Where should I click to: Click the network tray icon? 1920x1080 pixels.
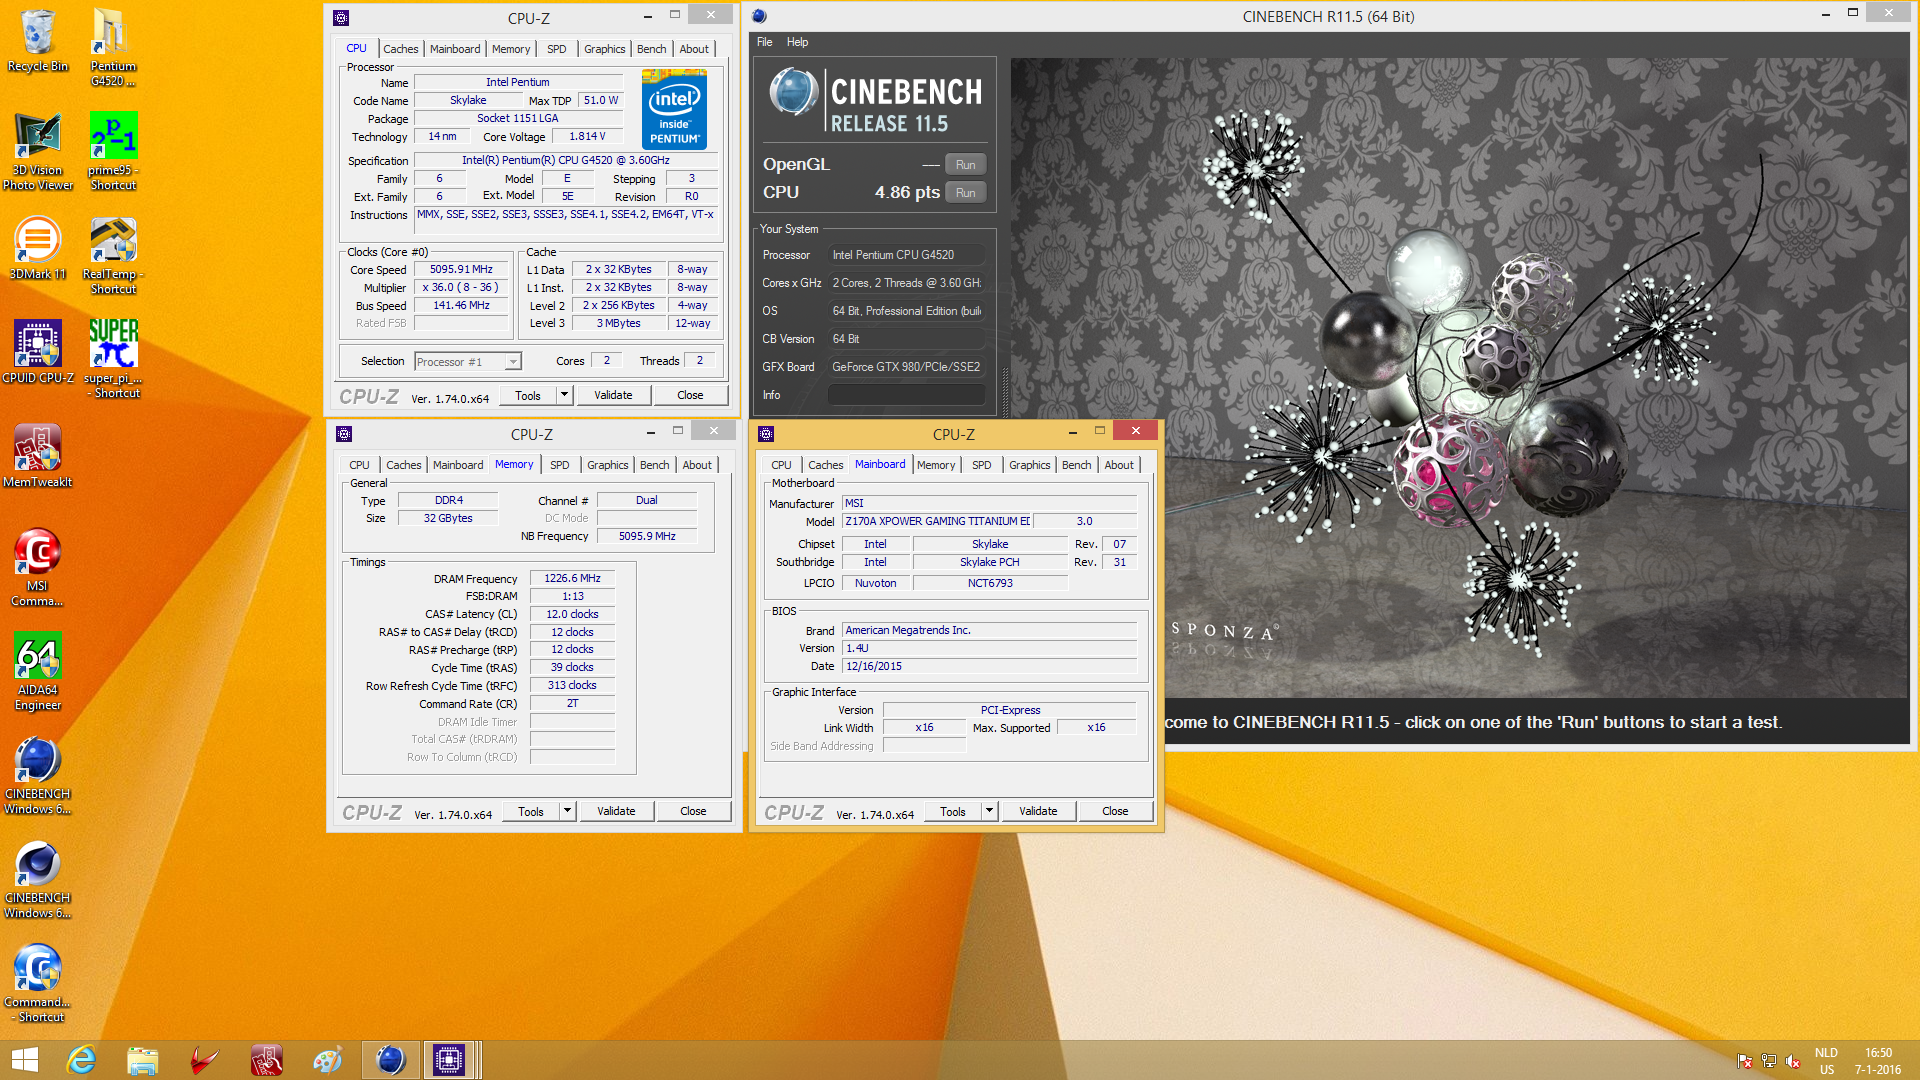pos(1769,1061)
